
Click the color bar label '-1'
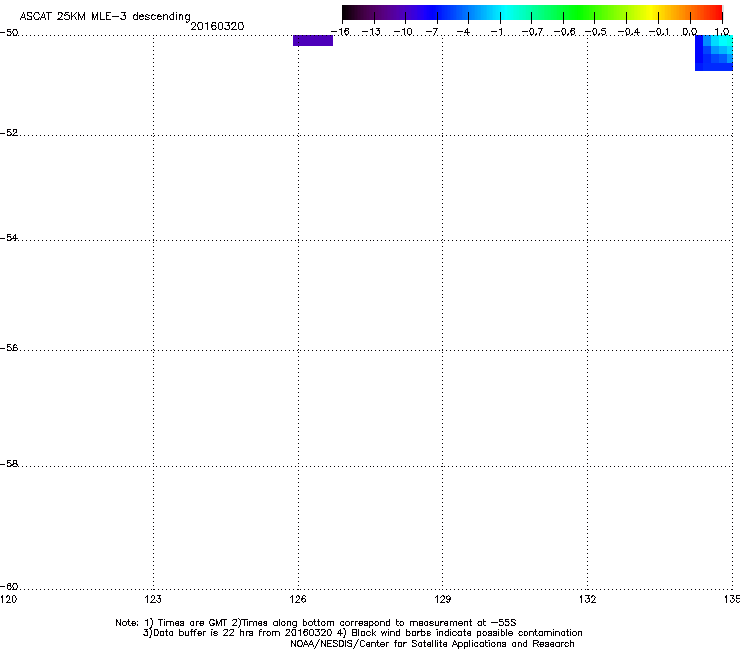497,32
